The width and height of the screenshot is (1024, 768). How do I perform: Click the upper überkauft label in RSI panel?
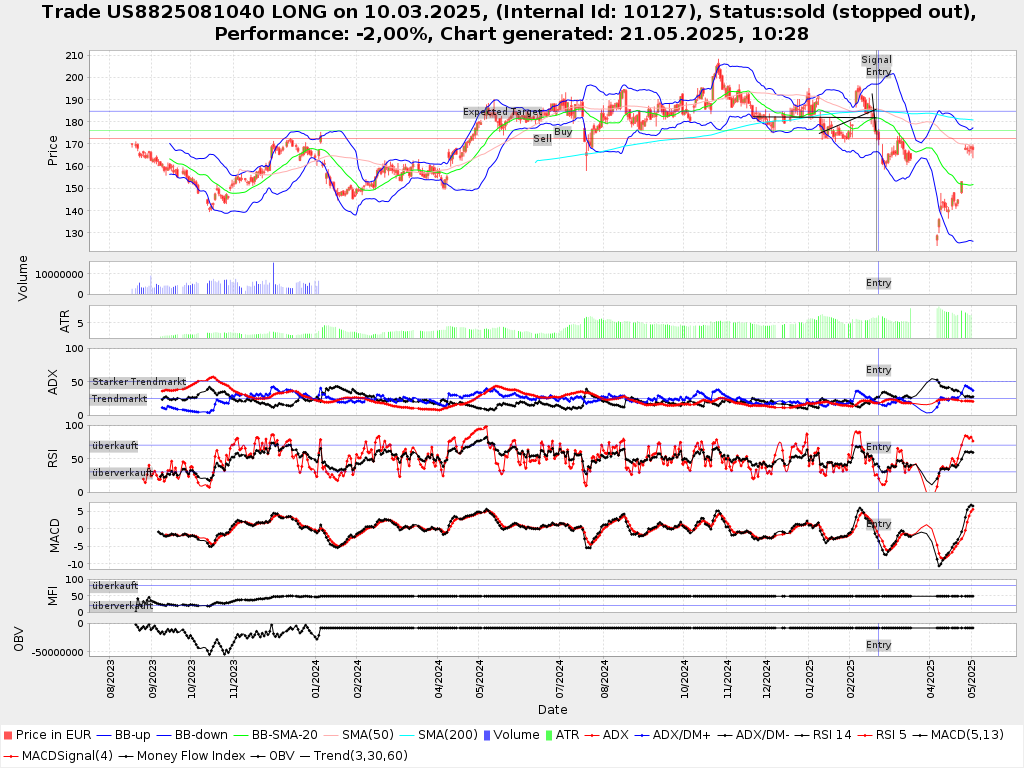pos(114,446)
